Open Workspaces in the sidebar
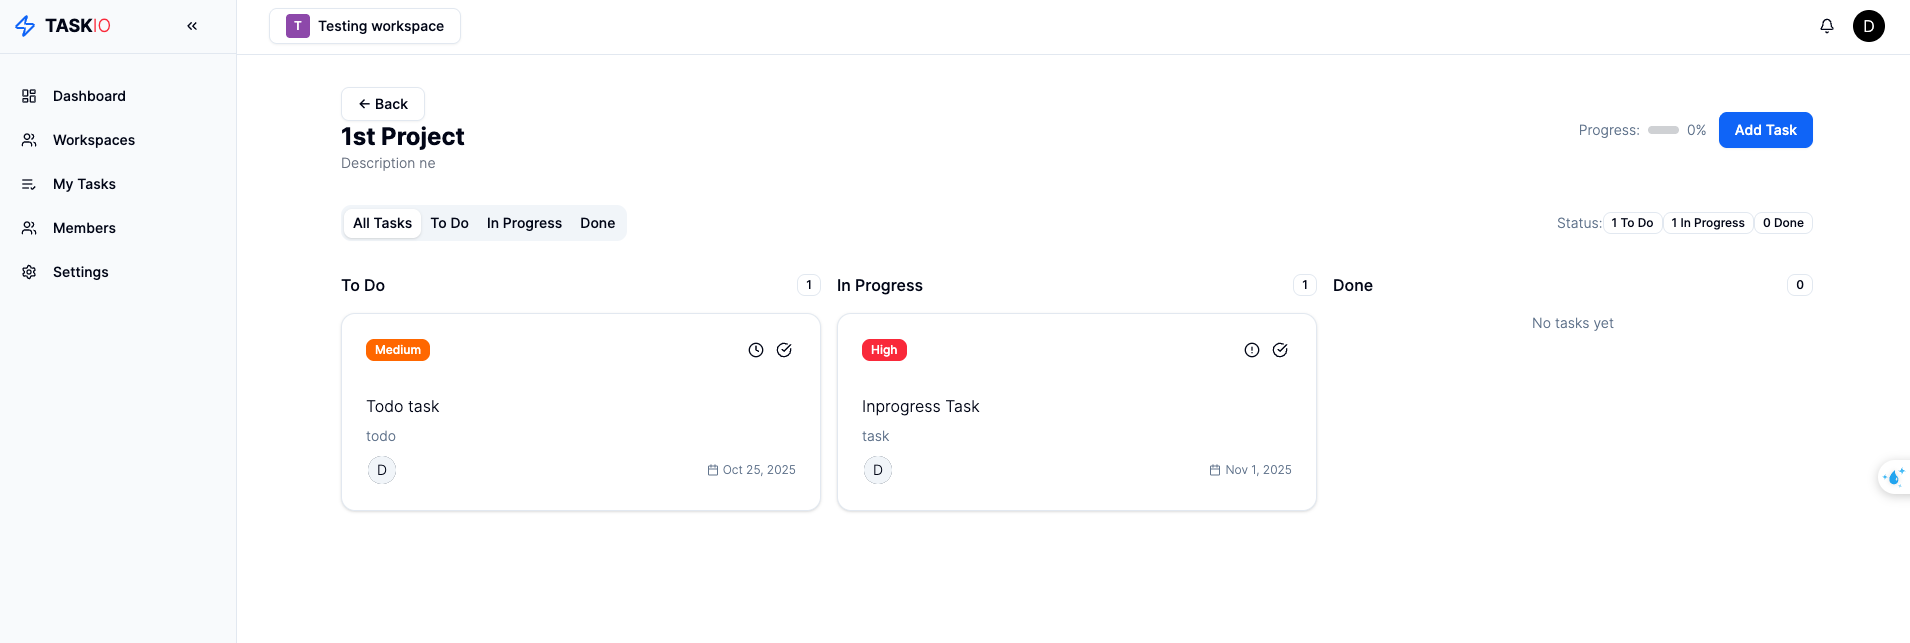1910x643 pixels. coord(118,140)
